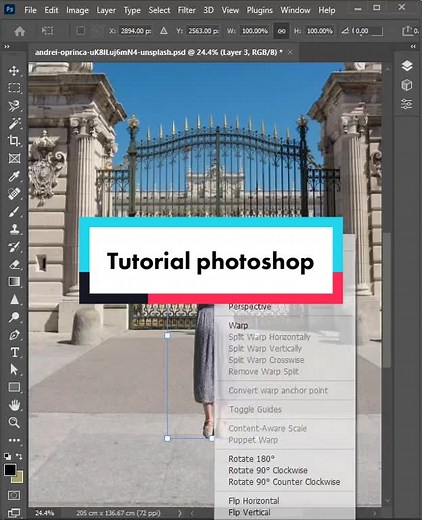Open the Properties sliders panel icon

pos(407,104)
